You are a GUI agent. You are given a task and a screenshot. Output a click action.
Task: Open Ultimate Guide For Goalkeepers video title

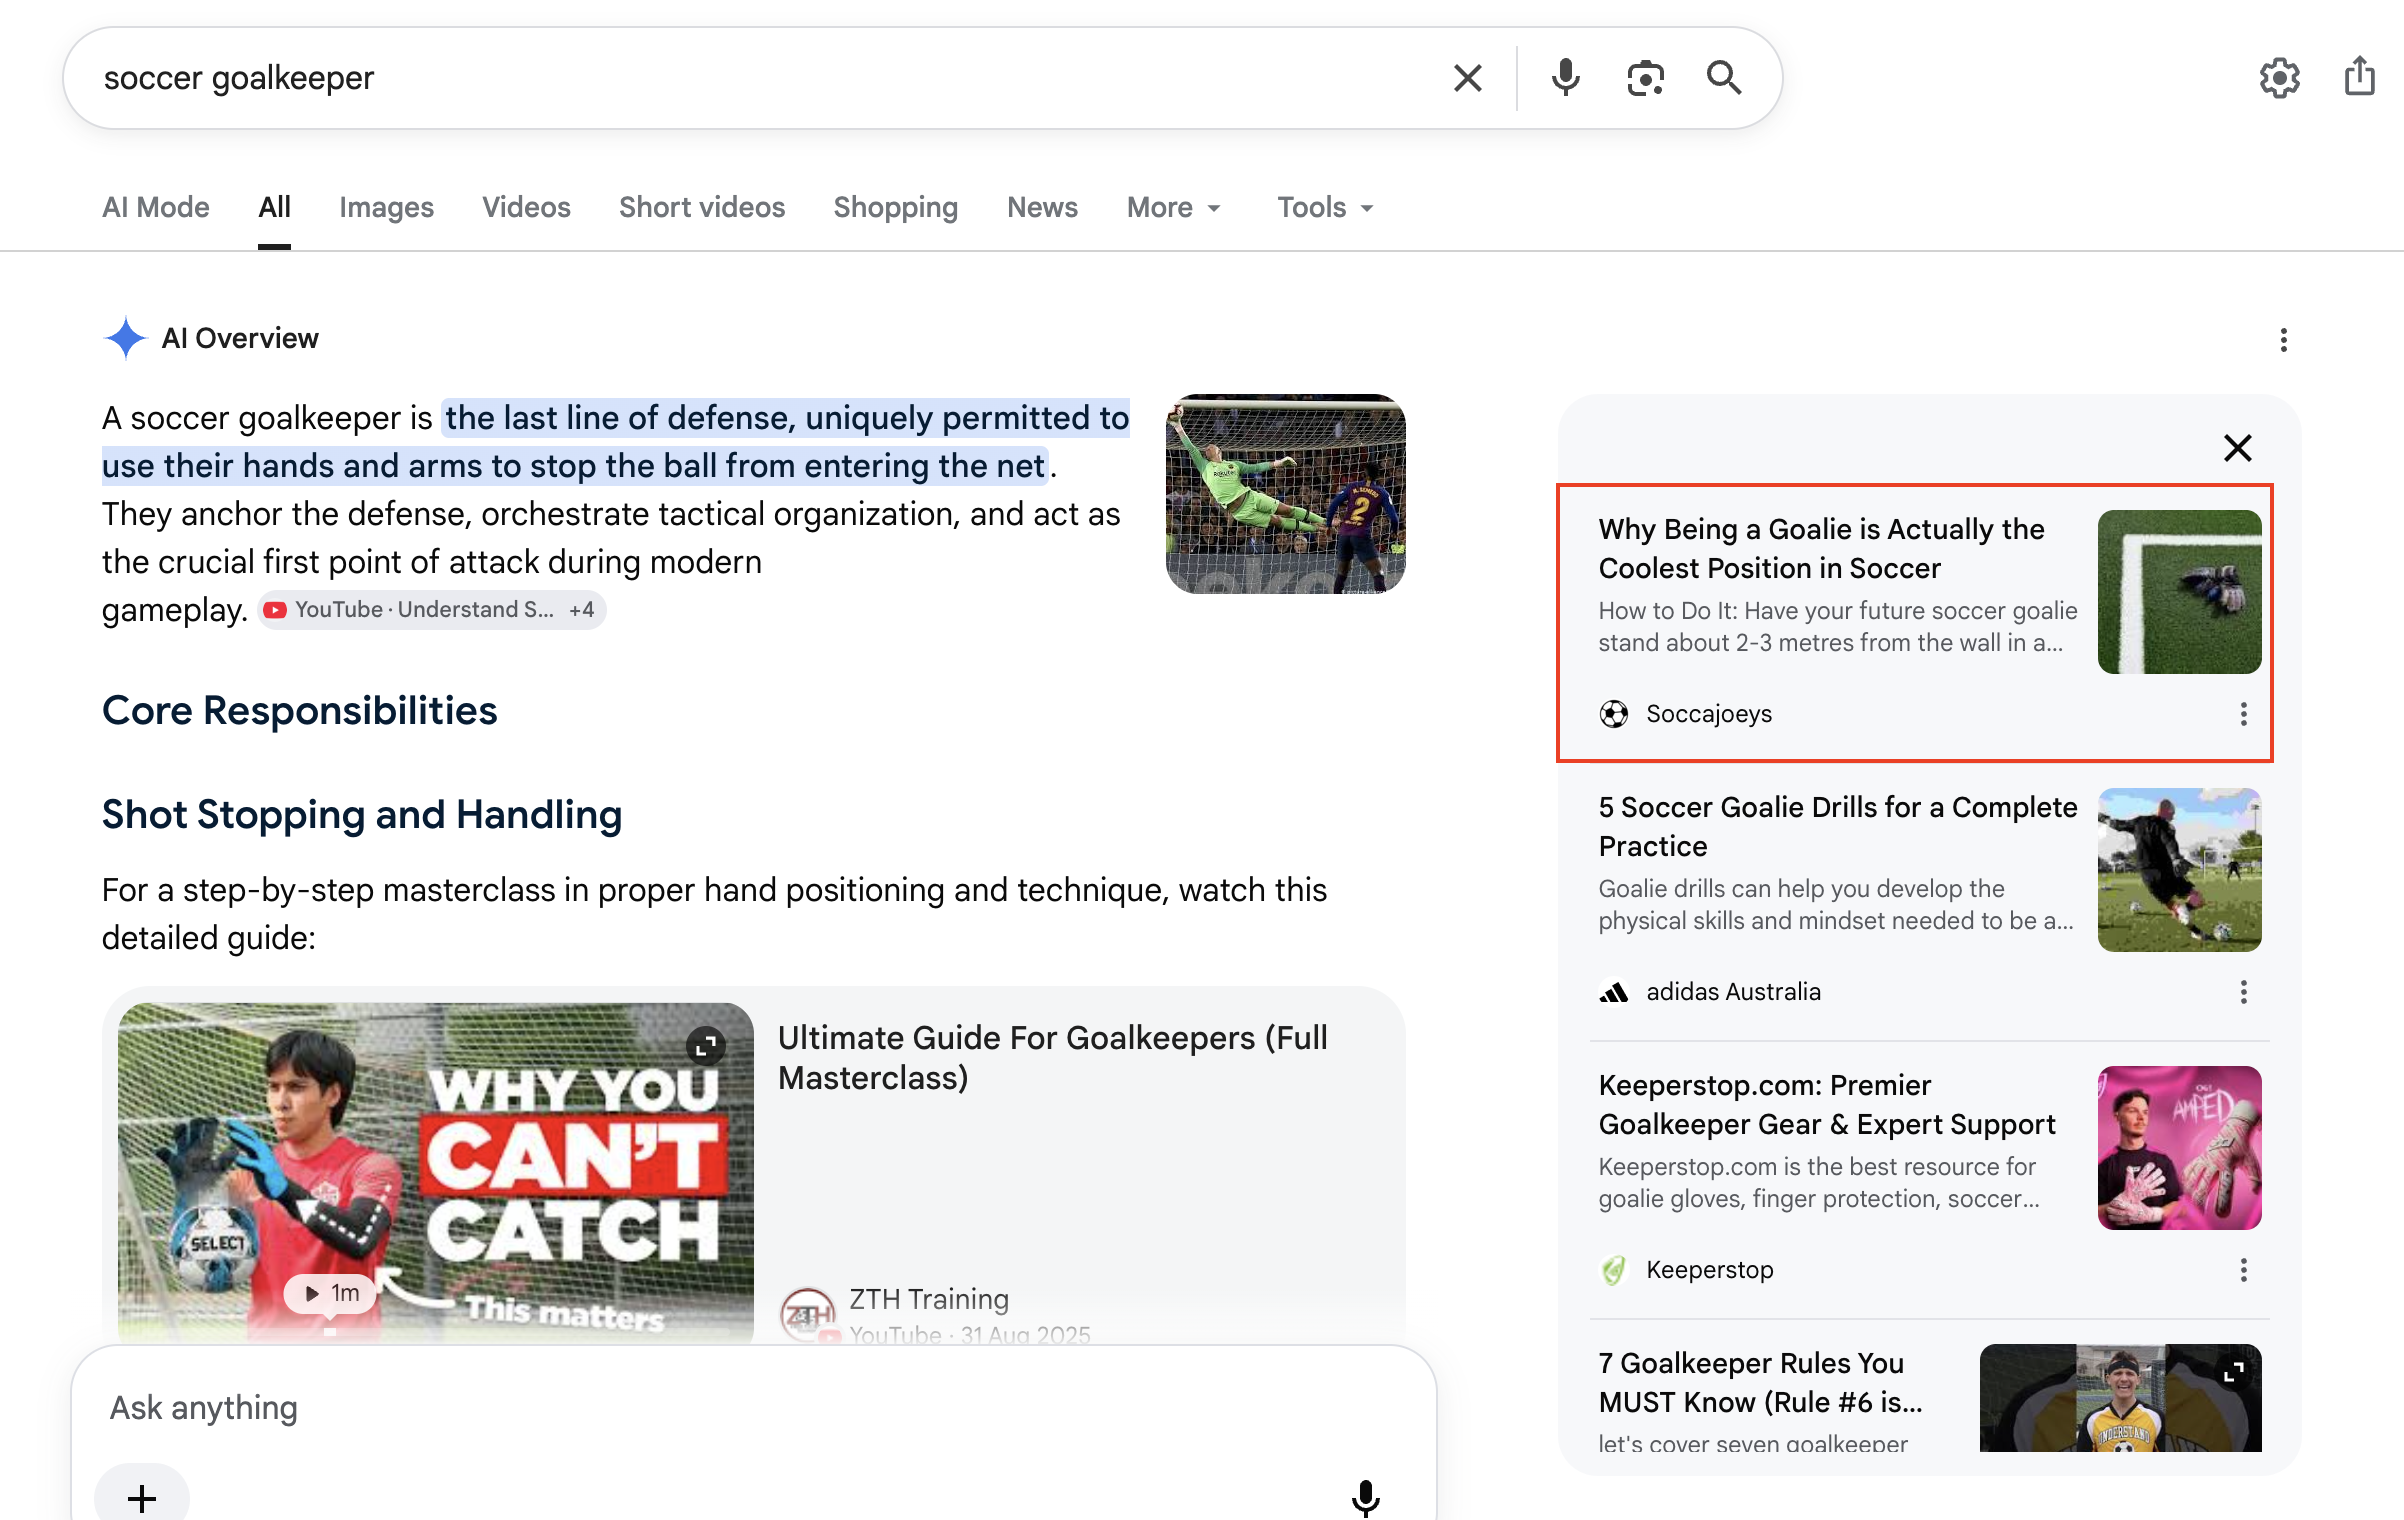pyautogui.click(x=1053, y=1057)
